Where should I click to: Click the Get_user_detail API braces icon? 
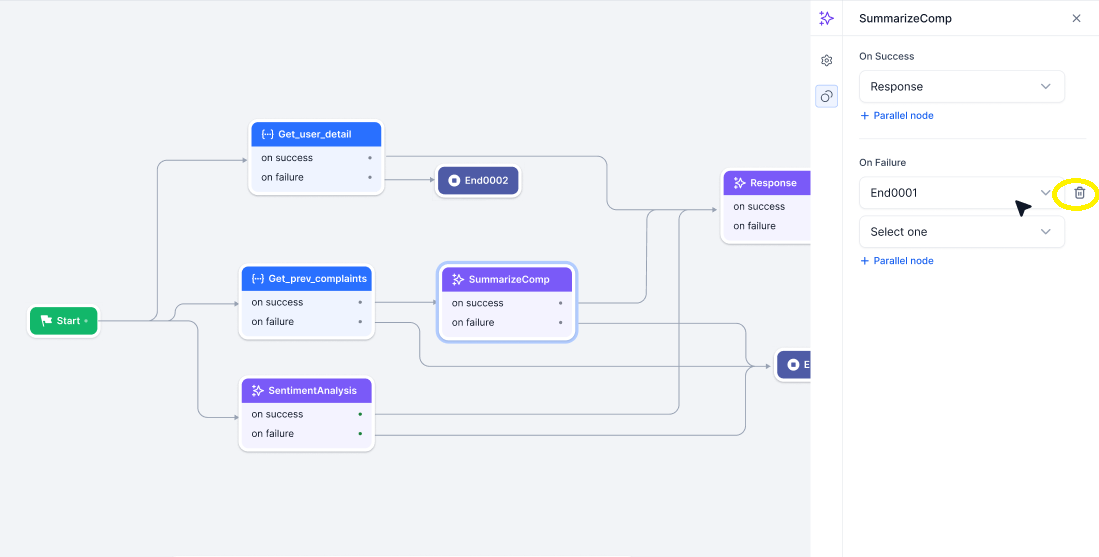pyautogui.click(x=267, y=134)
